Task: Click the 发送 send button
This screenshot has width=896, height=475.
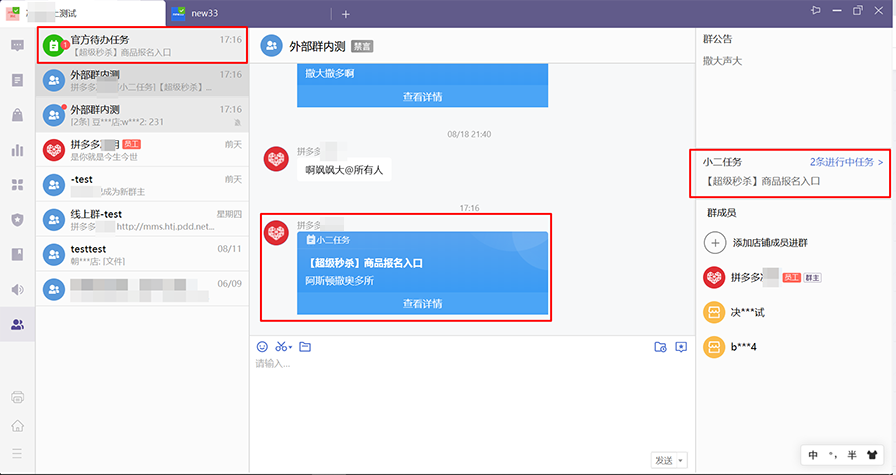Action: point(663,460)
